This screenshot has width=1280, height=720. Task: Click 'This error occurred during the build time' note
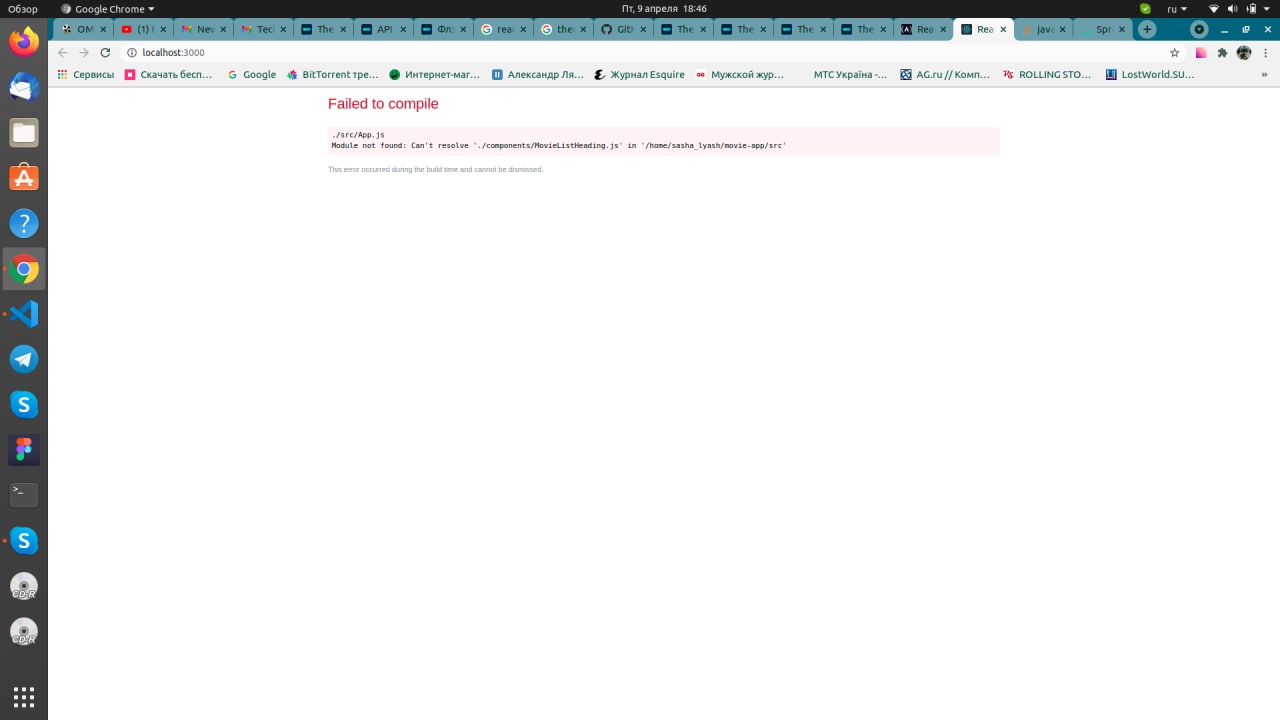(435, 170)
